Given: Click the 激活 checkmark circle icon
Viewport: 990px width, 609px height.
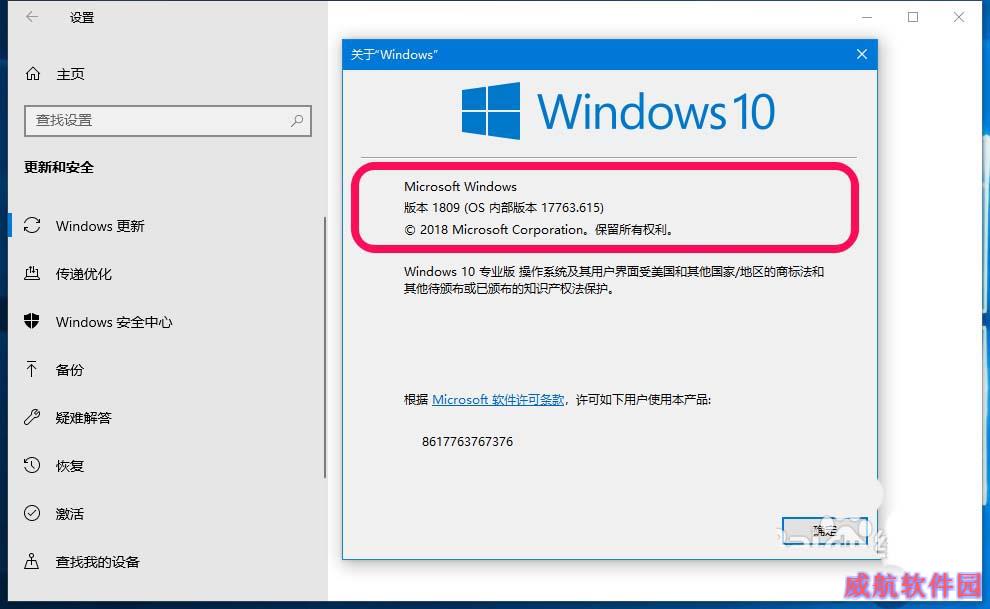Looking at the screenshot, I should [32, 513].
